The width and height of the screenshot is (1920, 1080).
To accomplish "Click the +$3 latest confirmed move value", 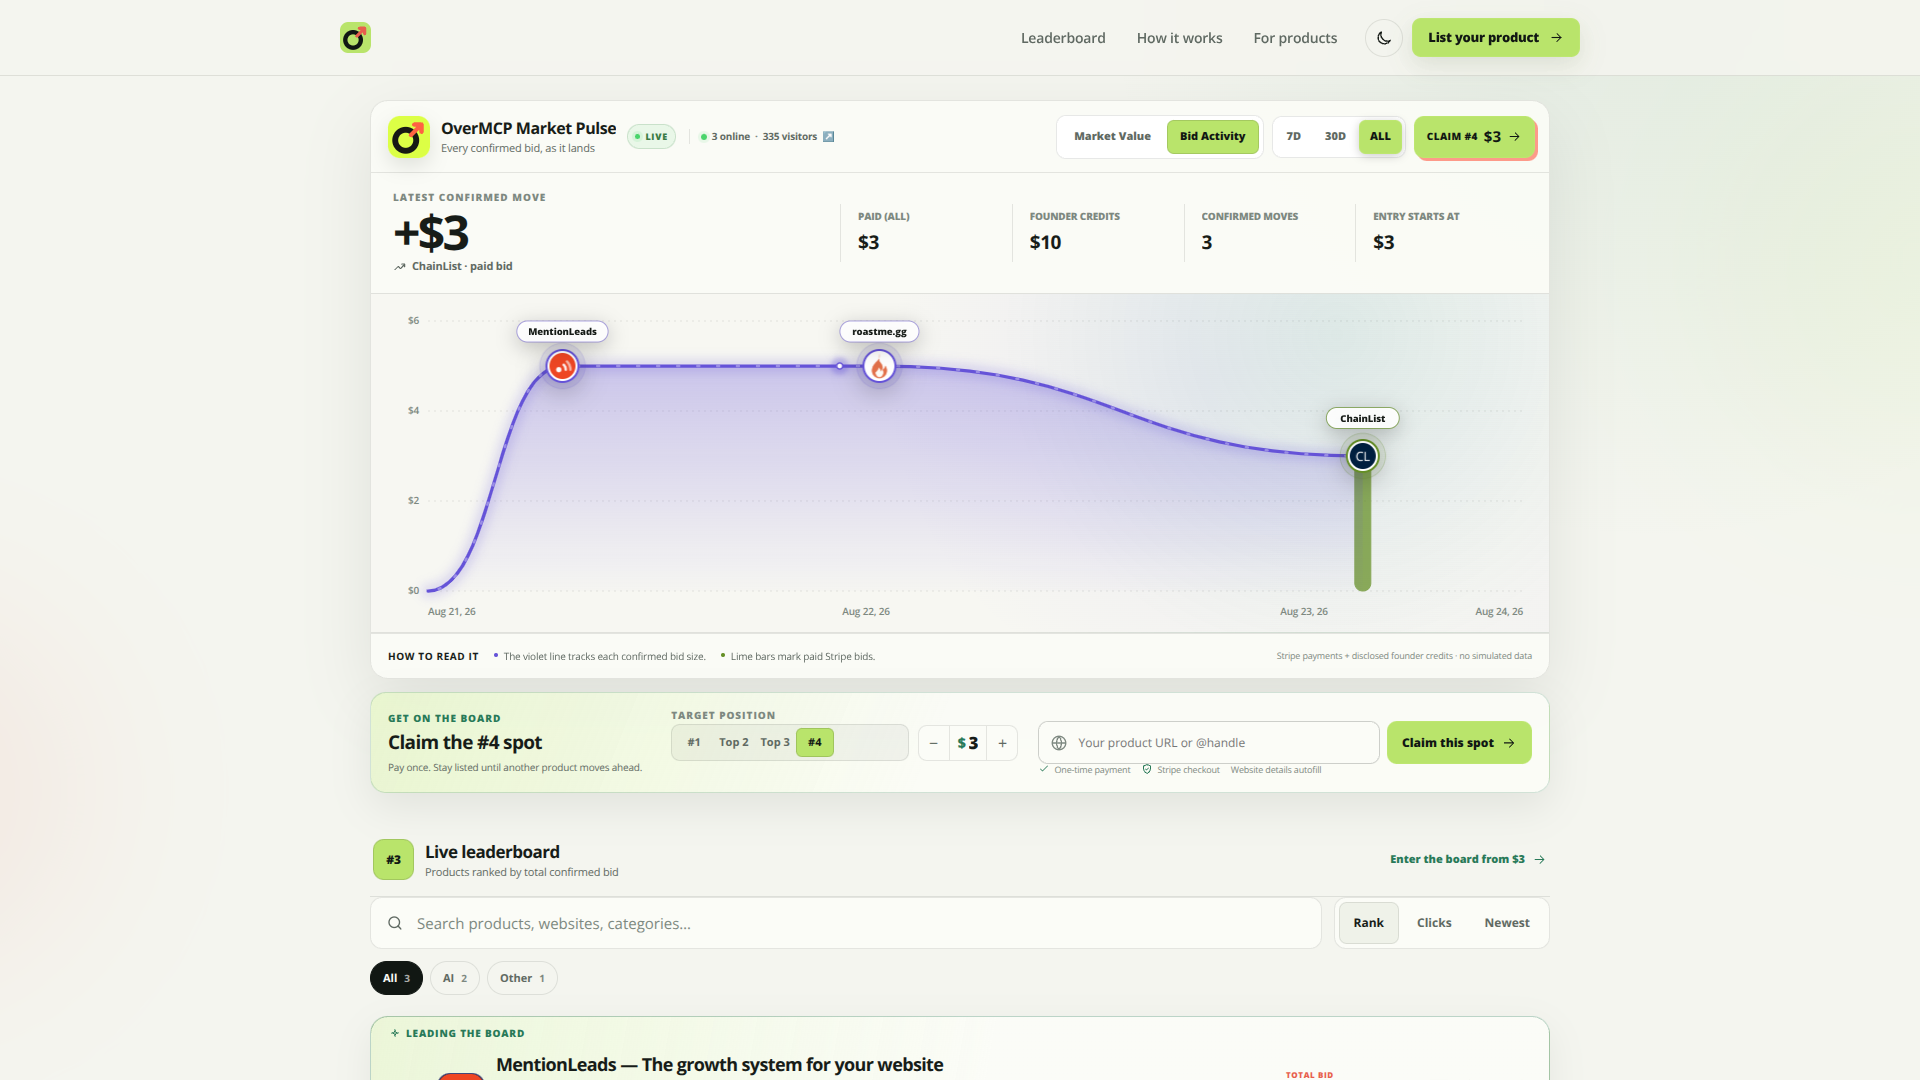I will 431,233.
